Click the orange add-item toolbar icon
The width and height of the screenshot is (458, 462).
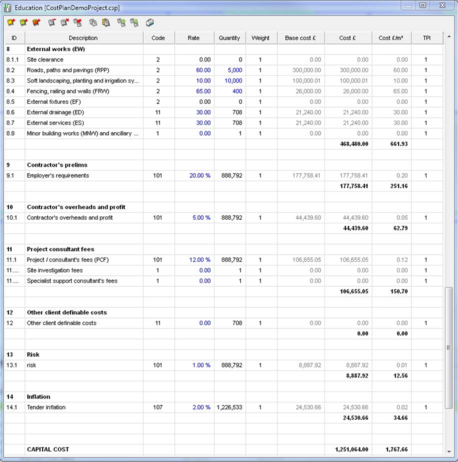(36, 23)
